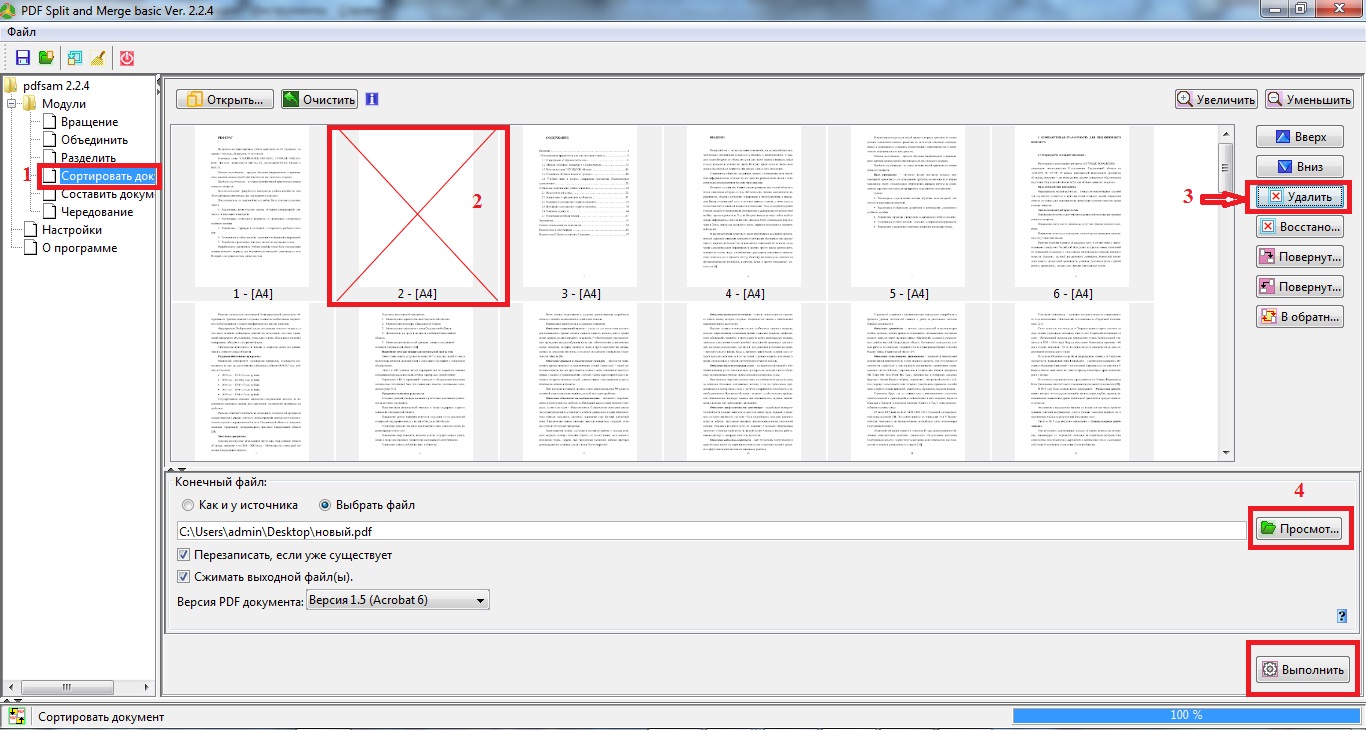The width and height of the screenshot is (1366, 730).
Task: Click the thumbnails scrollbar up arrow
Action: (1224, 135)
